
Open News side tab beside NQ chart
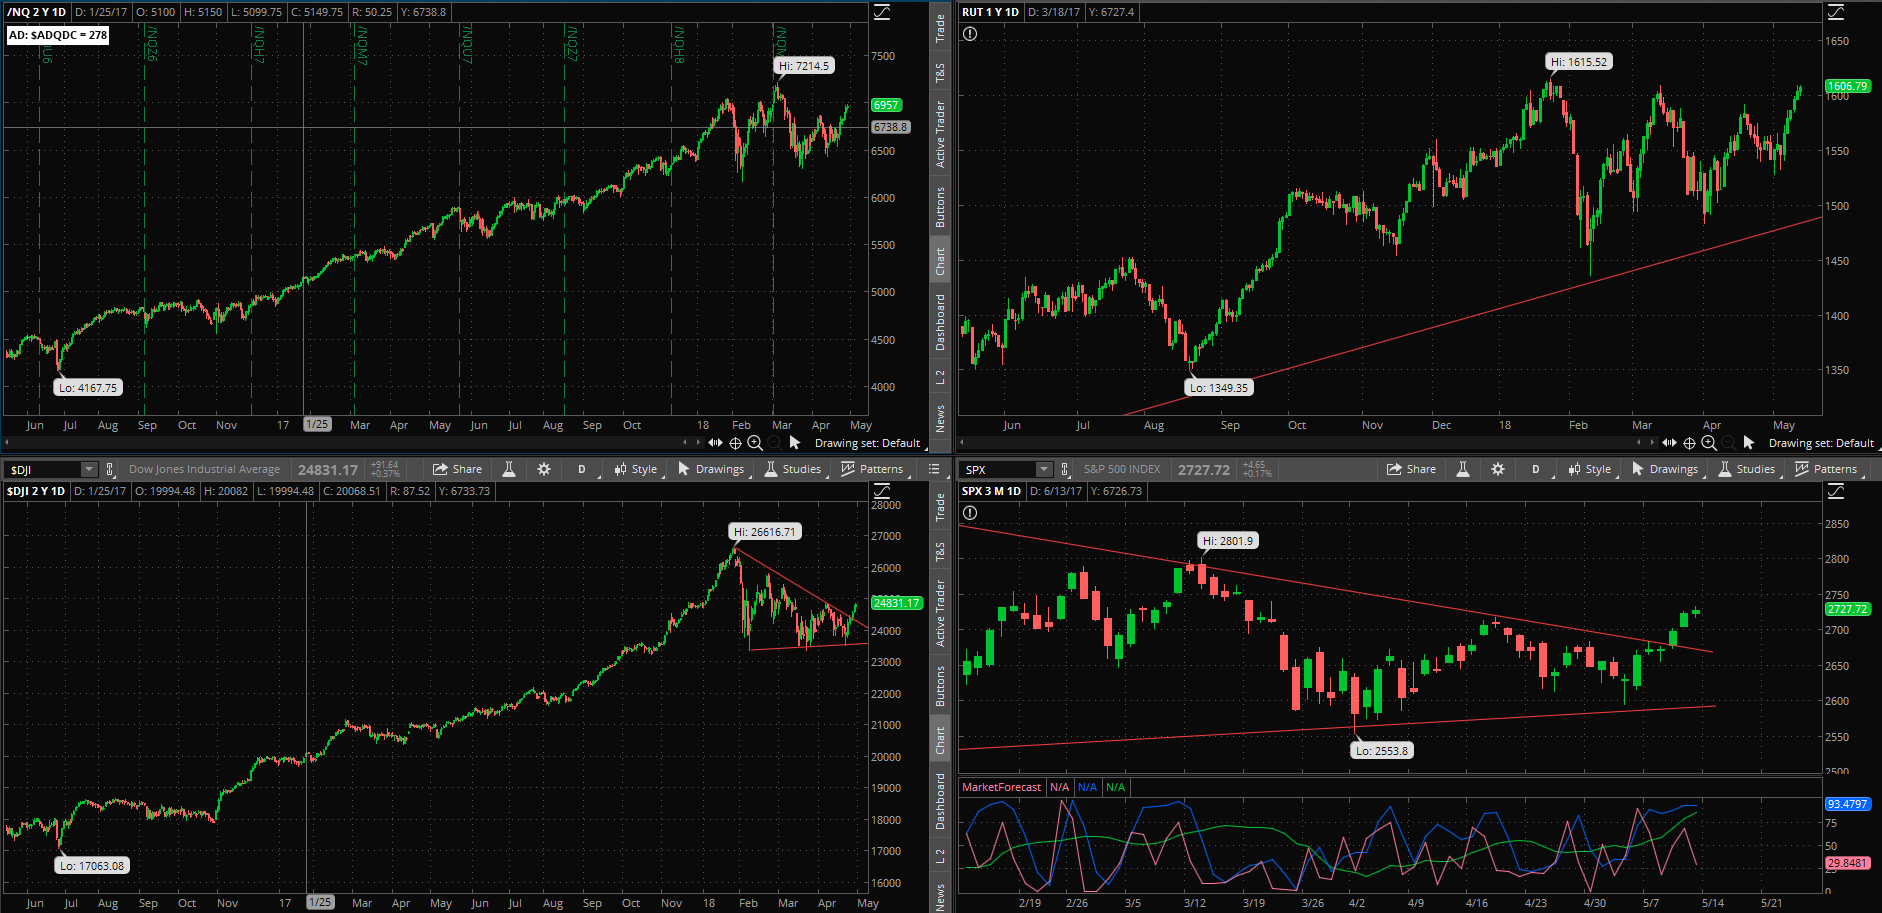[x=940, y=418]
